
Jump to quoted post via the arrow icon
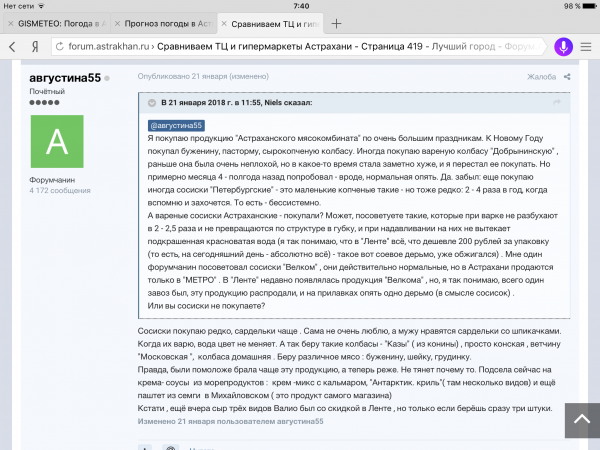click(x=557, y=102)
